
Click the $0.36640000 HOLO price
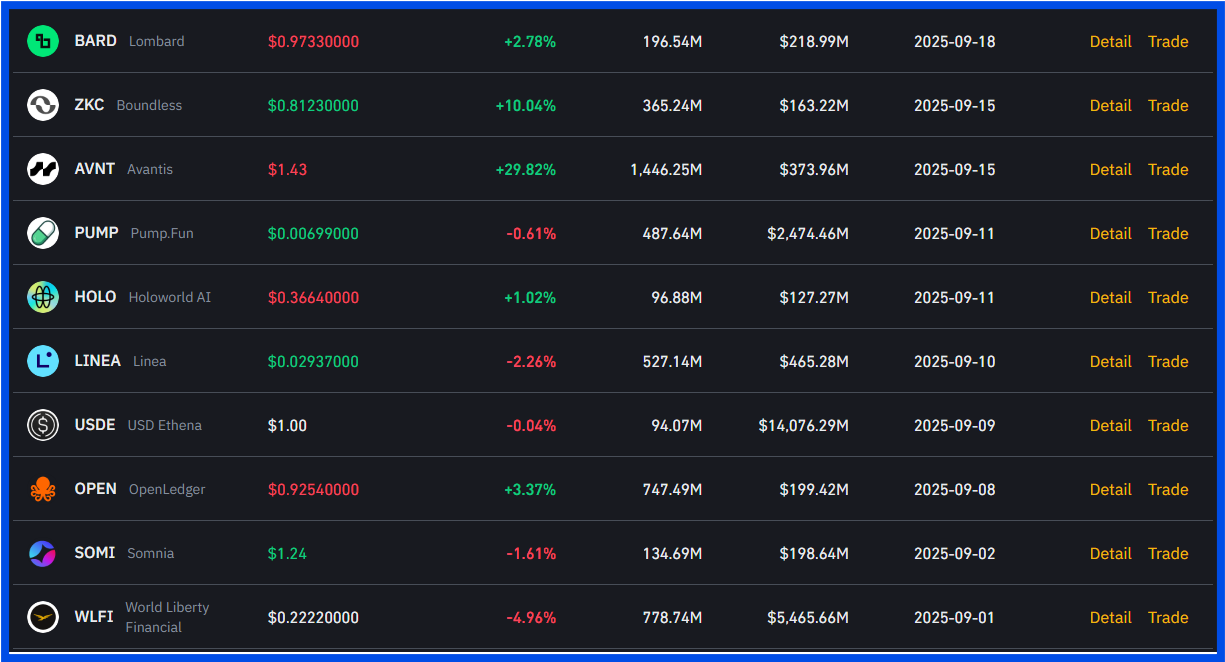(x=313, y=298)
